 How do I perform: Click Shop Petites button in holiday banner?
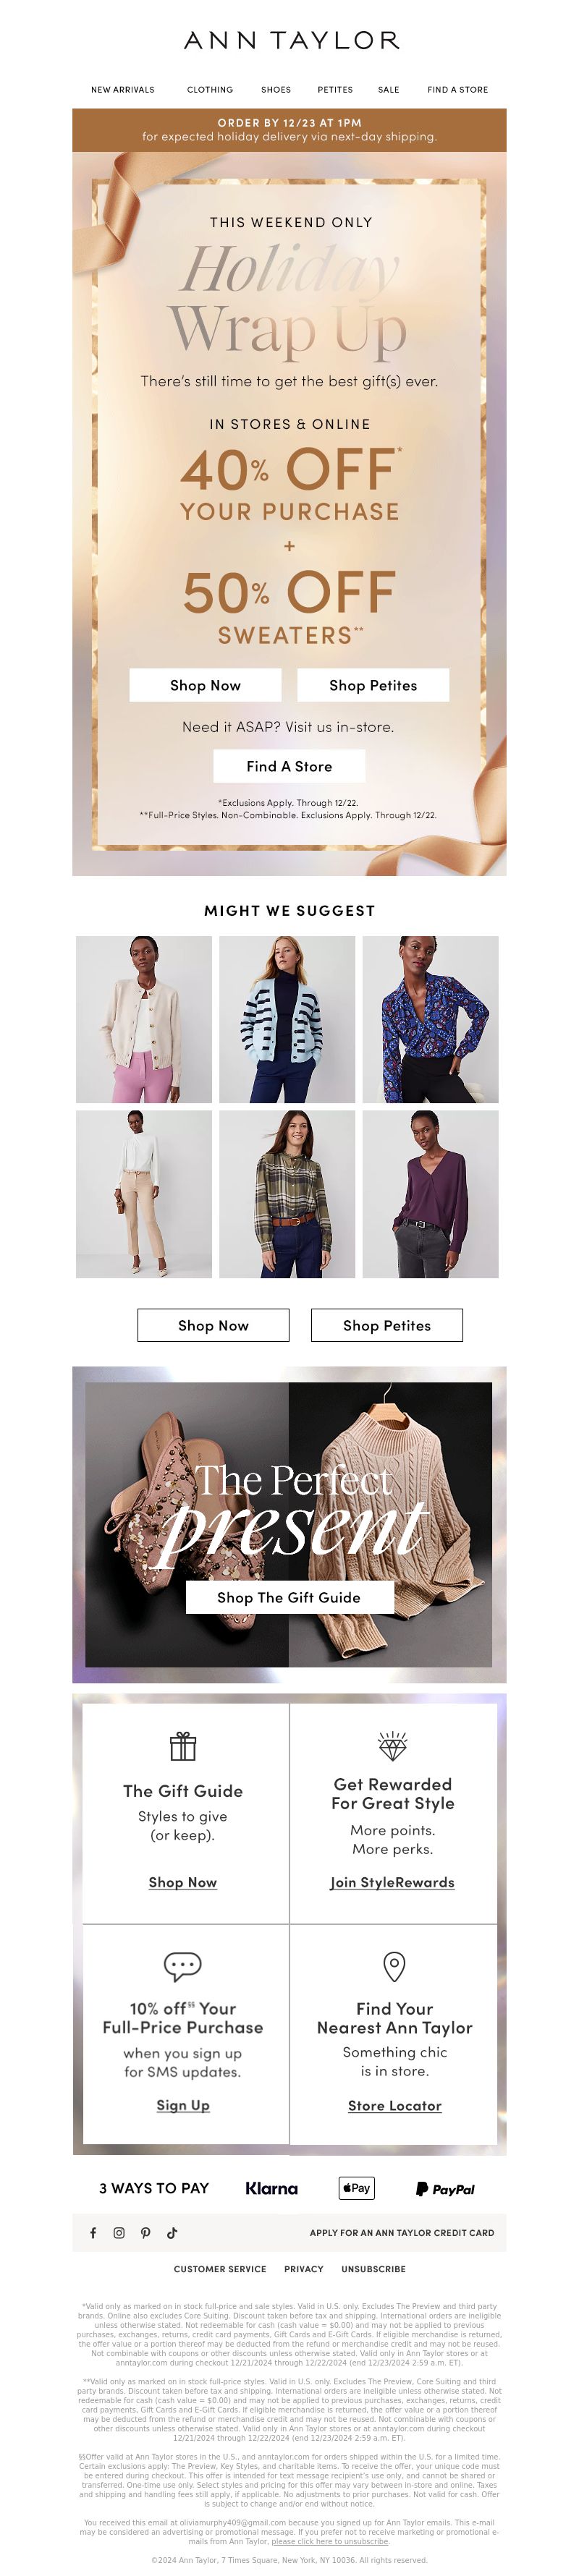(373, 685)
